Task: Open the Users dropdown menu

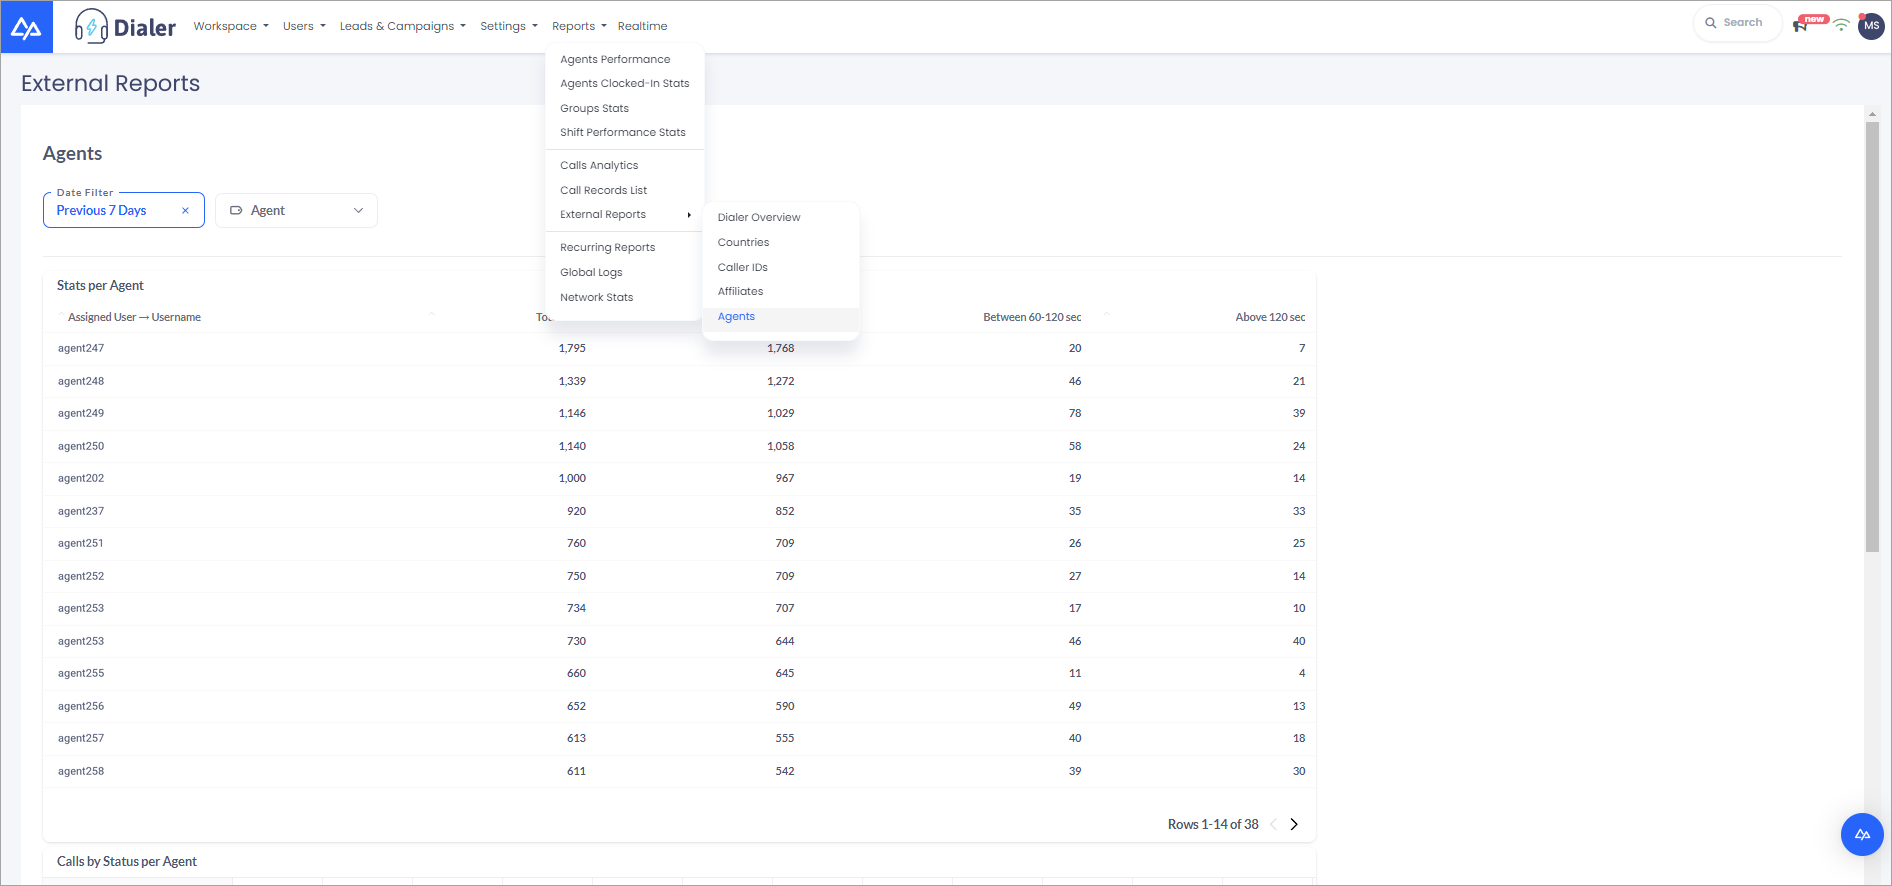Action: point(304,26)
